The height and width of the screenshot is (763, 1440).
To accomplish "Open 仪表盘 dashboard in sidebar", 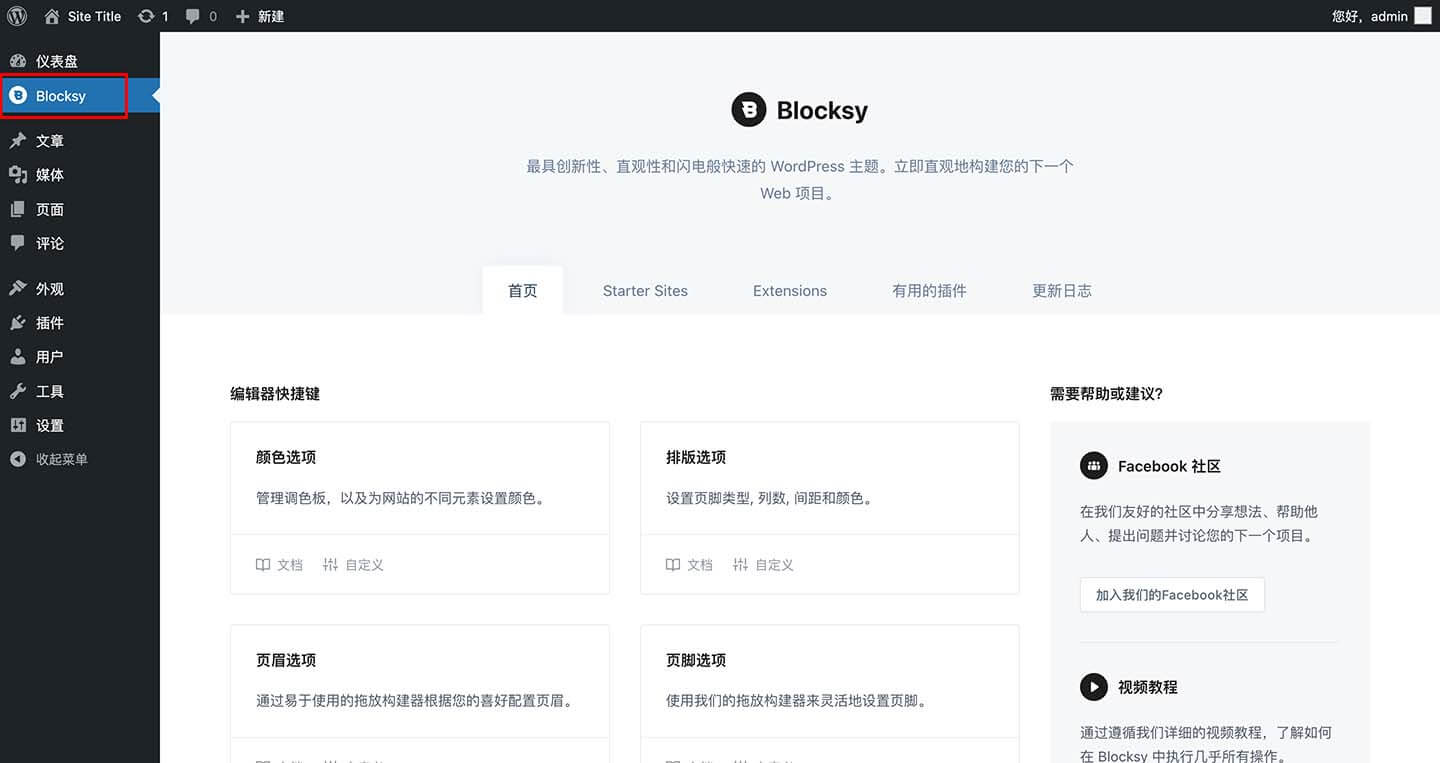I will 80,61.
